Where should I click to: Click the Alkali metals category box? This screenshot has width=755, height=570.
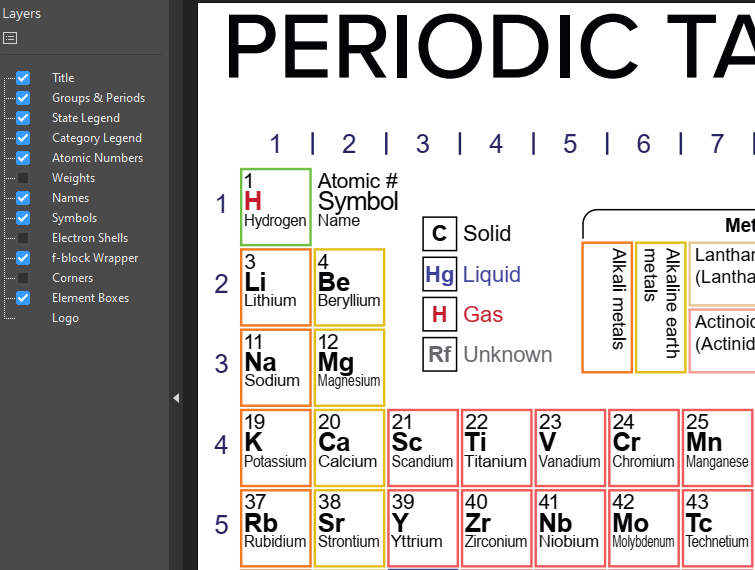[x=607, y=308]
